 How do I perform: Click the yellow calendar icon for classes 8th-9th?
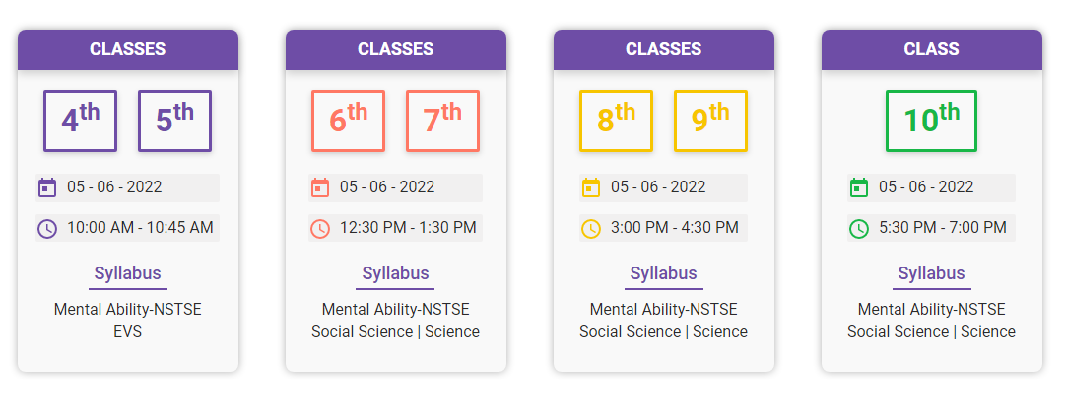point(591,188)
